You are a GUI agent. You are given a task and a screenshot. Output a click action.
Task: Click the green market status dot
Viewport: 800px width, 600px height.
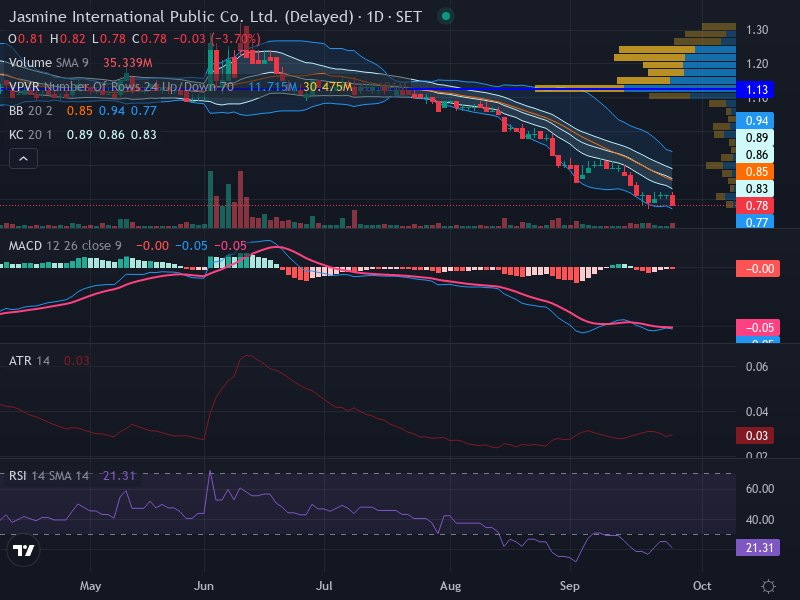click(x=445, y=16)
